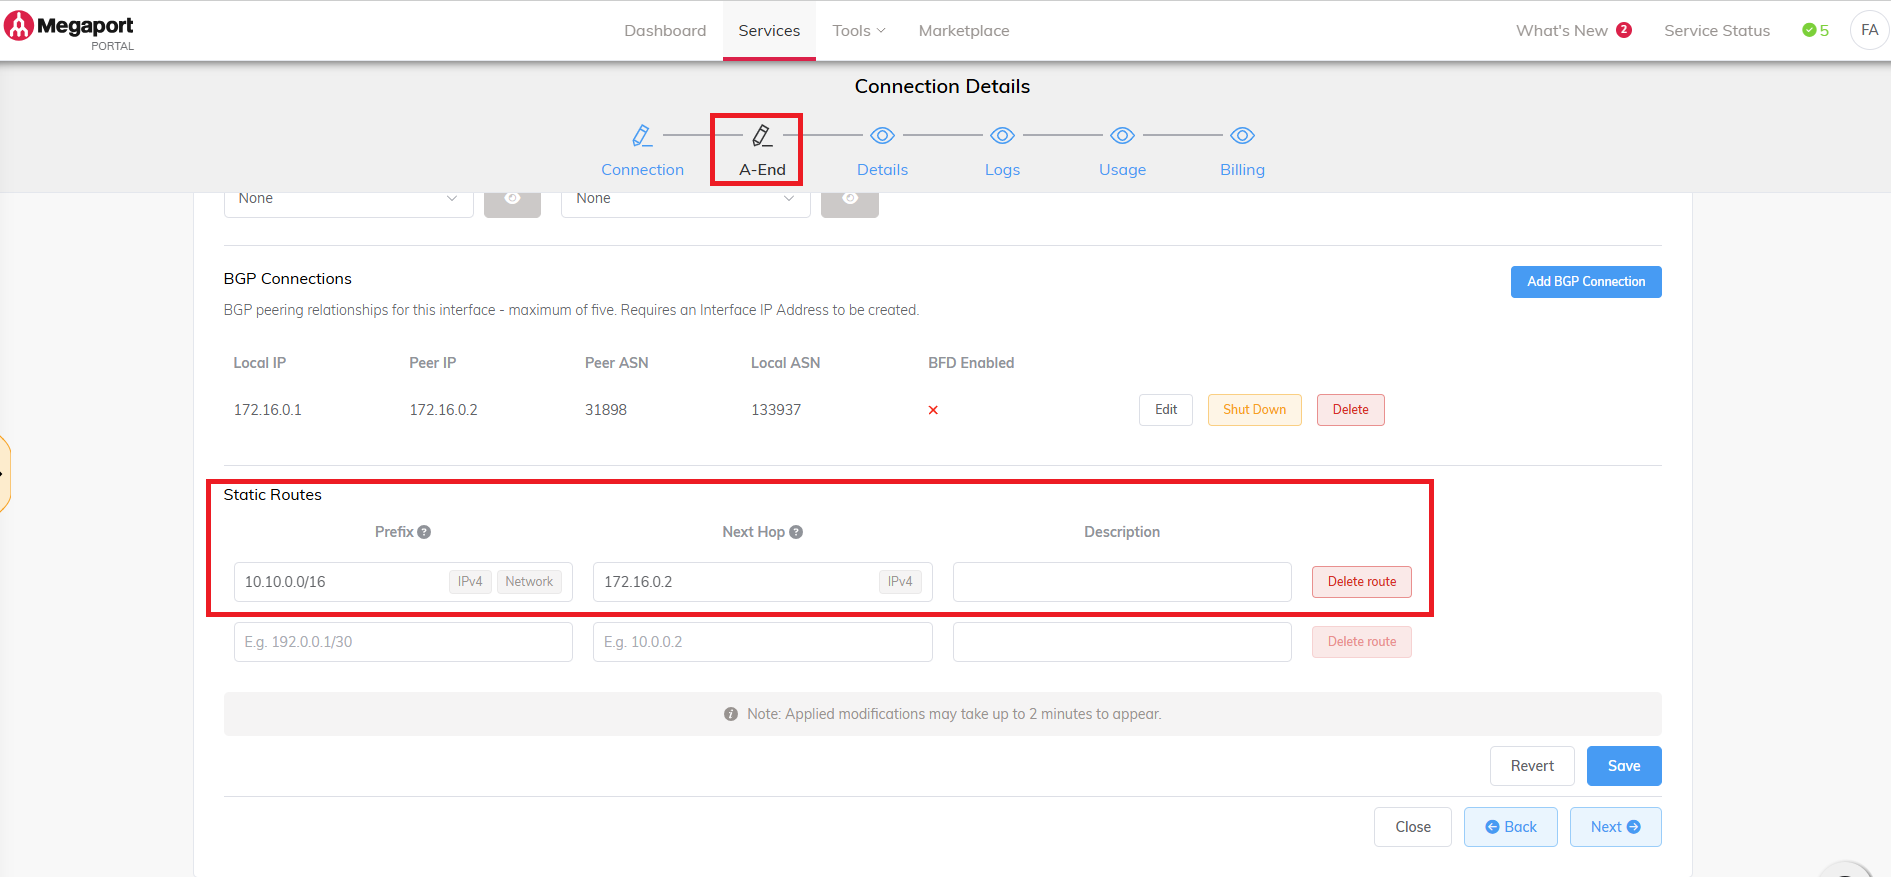Open What's New link
The height and width of the screenshot is (877, 1891).
(1562, 31)
